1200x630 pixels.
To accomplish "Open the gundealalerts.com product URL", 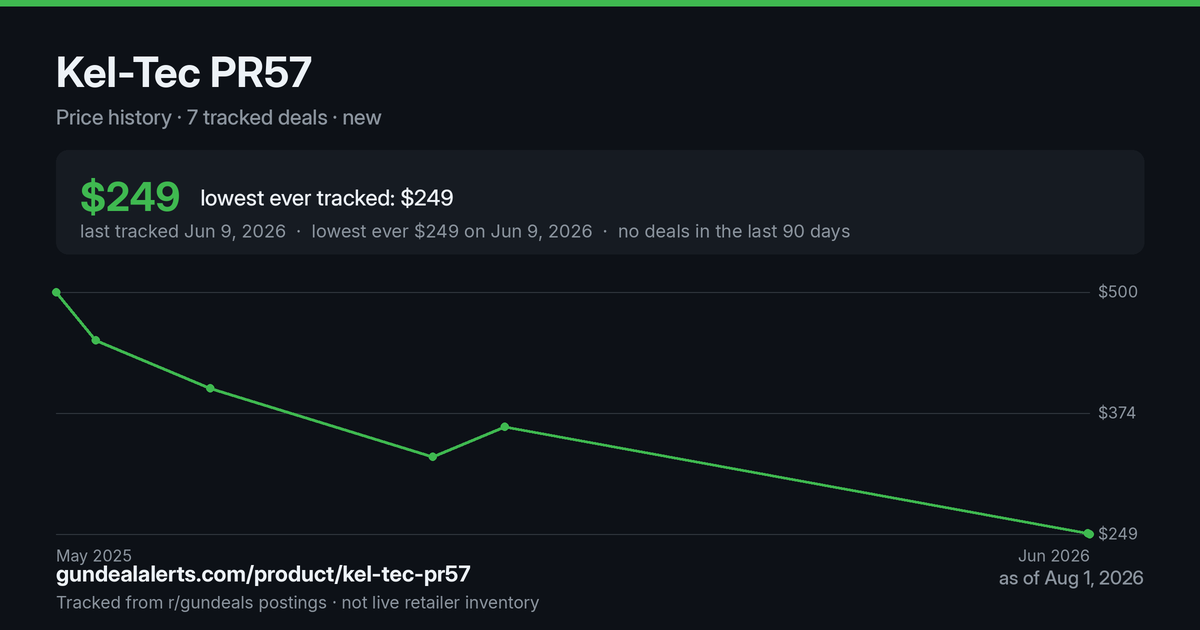I will tap(263, 575).
